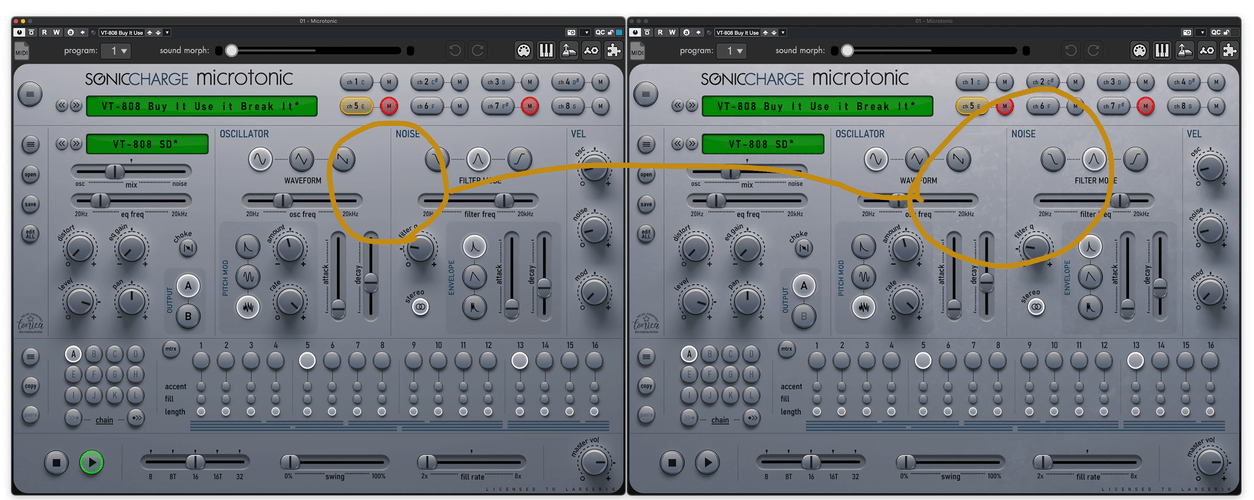Enable step 1 trigger in left window
The width and height of the screenshot is (1254, 500).
pos(201,361)
